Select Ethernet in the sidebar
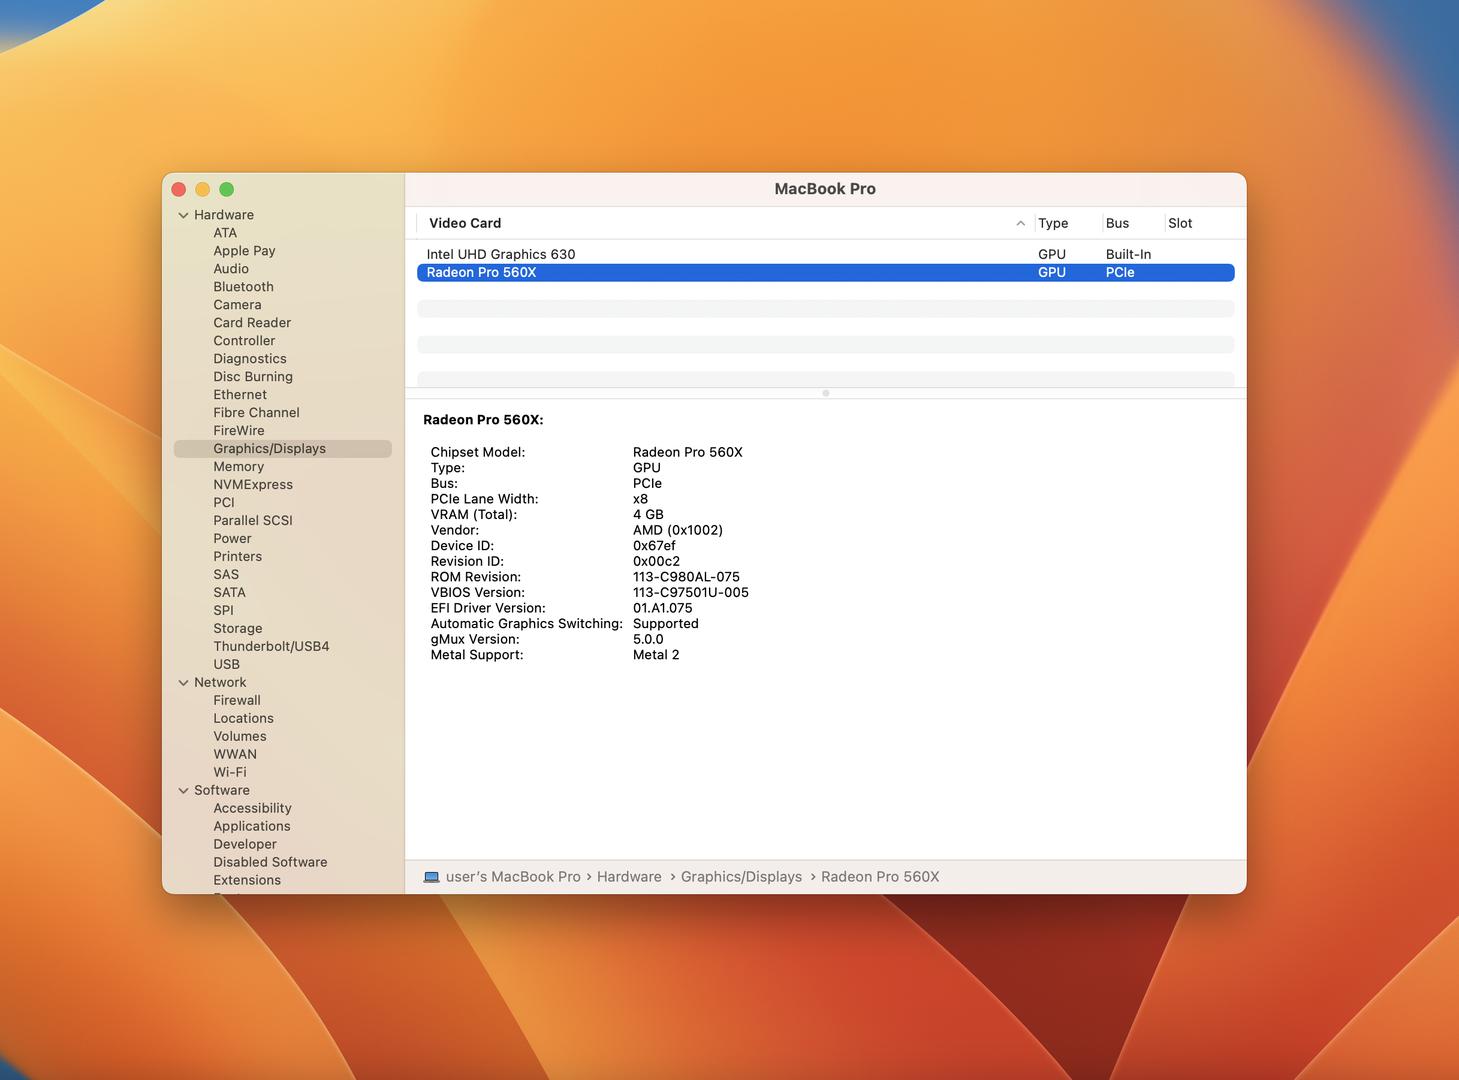 (240, 395)
